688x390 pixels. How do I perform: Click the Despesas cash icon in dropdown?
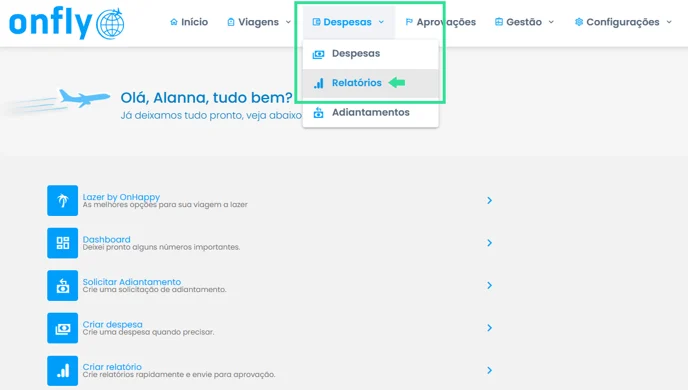click(319, 54)
